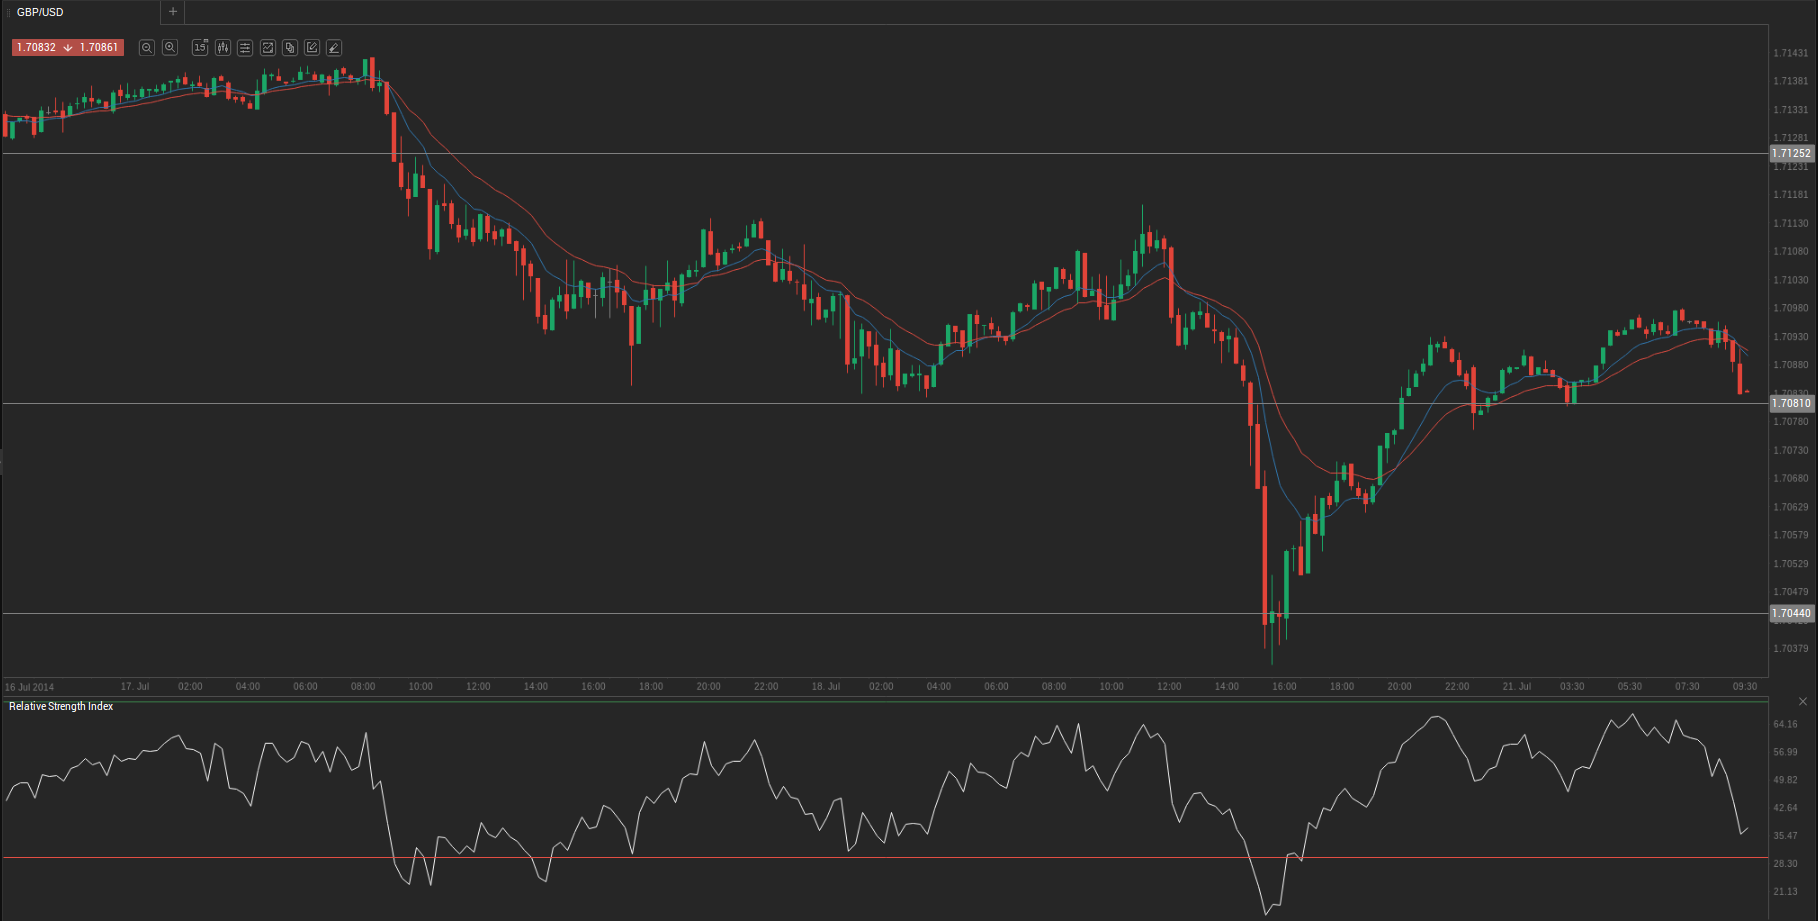This screenshot has height=921, width=1818.
Task: Click the indicators chart icon
Action: 268,48
